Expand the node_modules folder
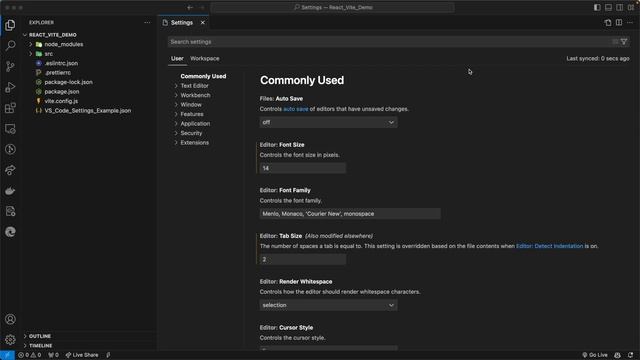The width and height of the screenshot is (640, 360). click(x=31, y=44)
